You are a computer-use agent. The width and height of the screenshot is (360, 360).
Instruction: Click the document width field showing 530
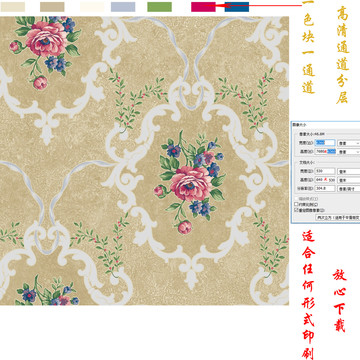(x=325, y=171)
